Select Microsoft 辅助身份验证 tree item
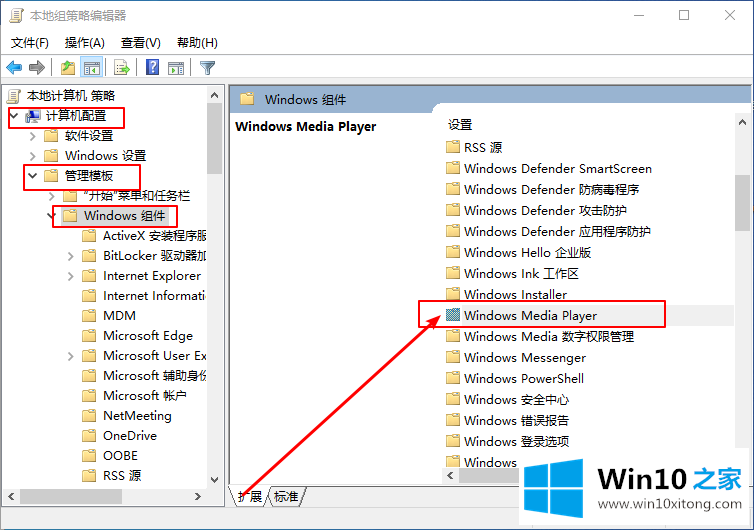 (x=154, y=375)
